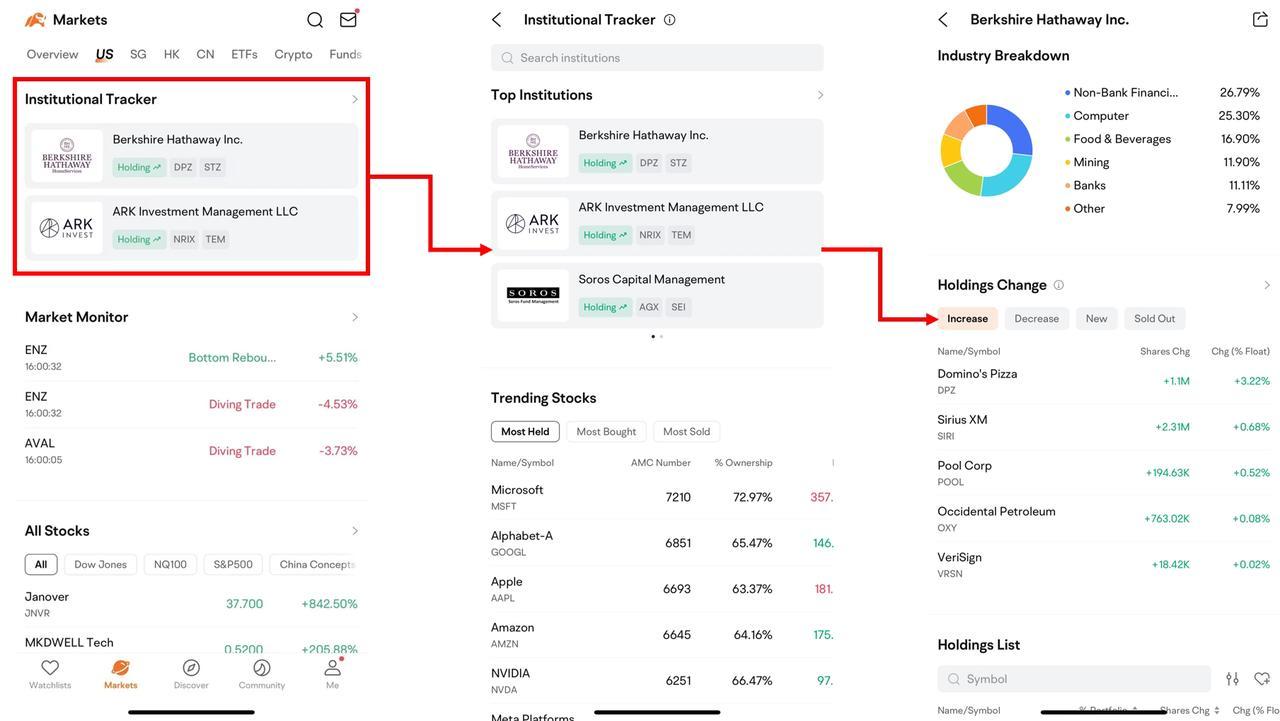The width and height of the screenshot is (1280, 721).
Task: Open the Janover JNVR stock row
Action: (x=191, y=604)
